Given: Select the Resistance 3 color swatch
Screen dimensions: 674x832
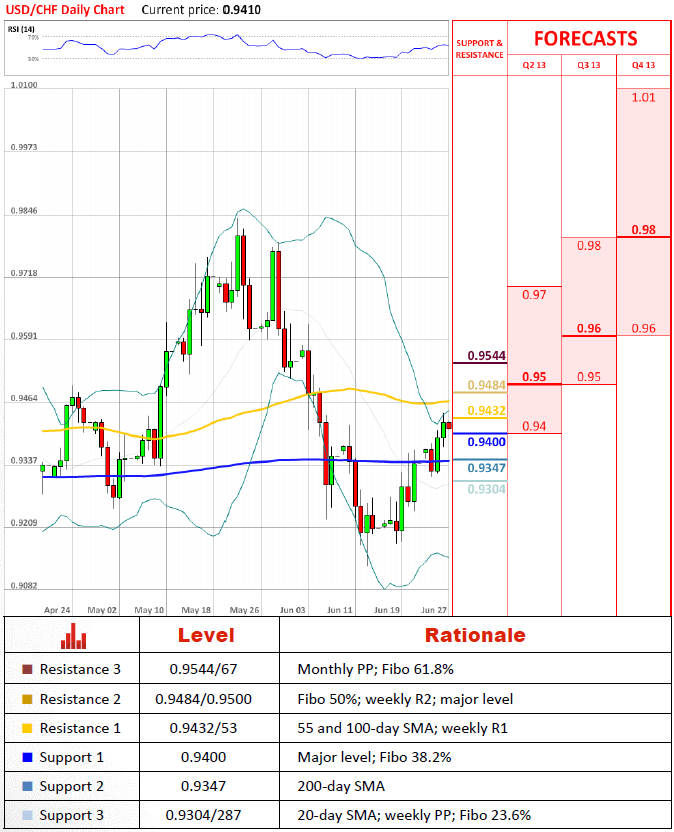Looking at the screenshot, I should pos(28,669).
